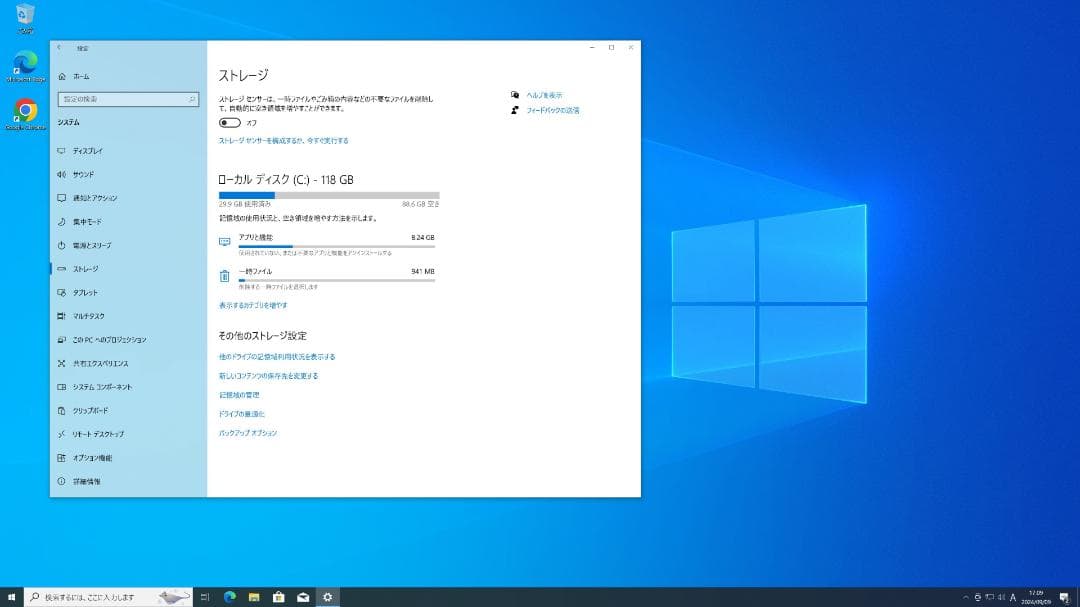
Task: Open マルチタスク (Multitasking) via its icon
Action: click(62, 316)
